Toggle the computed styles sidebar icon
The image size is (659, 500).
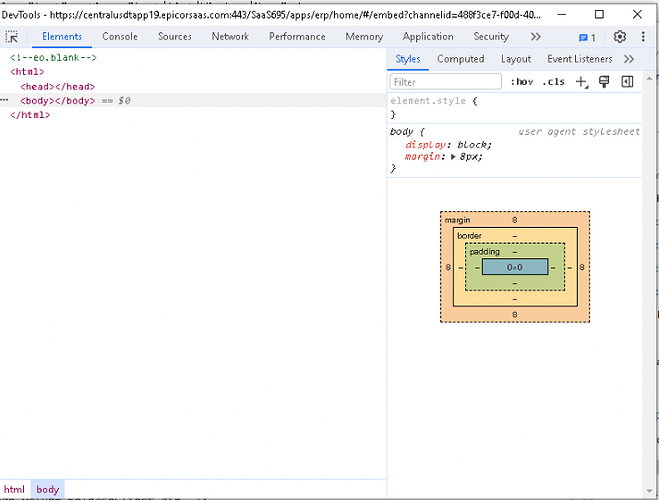click(627, 82)
